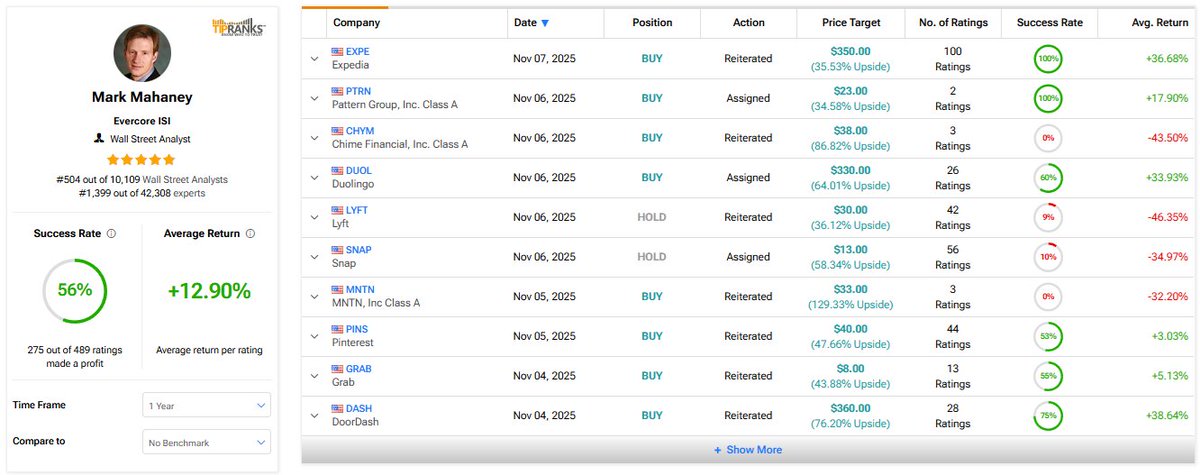The height and width of the screenshot is (475, 1200).
Task: Click the Success Rate info icon
Action: [x=111, y=234]
